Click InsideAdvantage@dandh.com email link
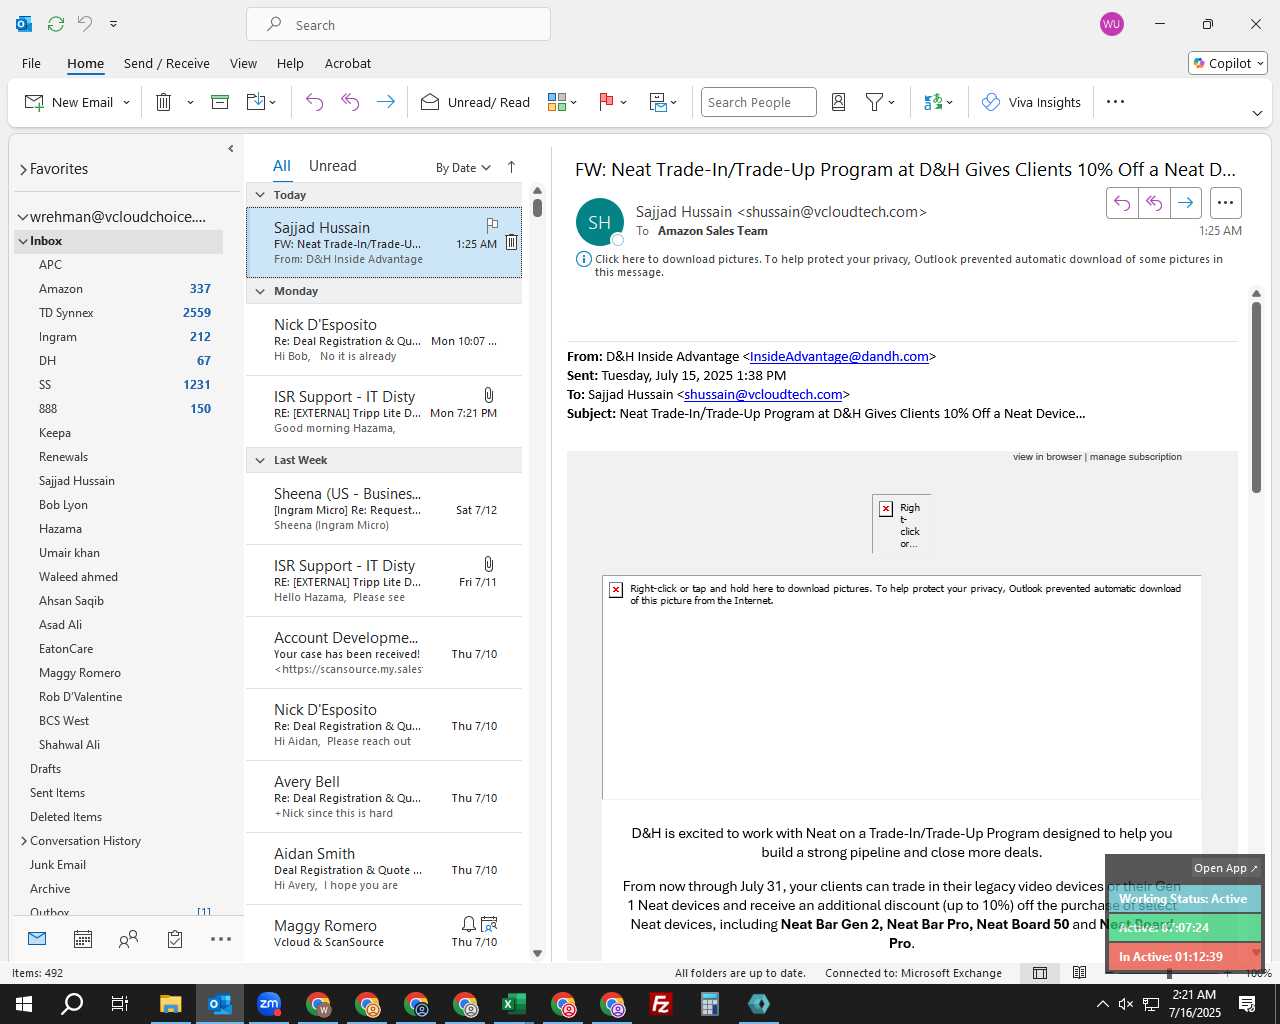The height and width of the screenshot is (1024, 1280). point(839,356)
